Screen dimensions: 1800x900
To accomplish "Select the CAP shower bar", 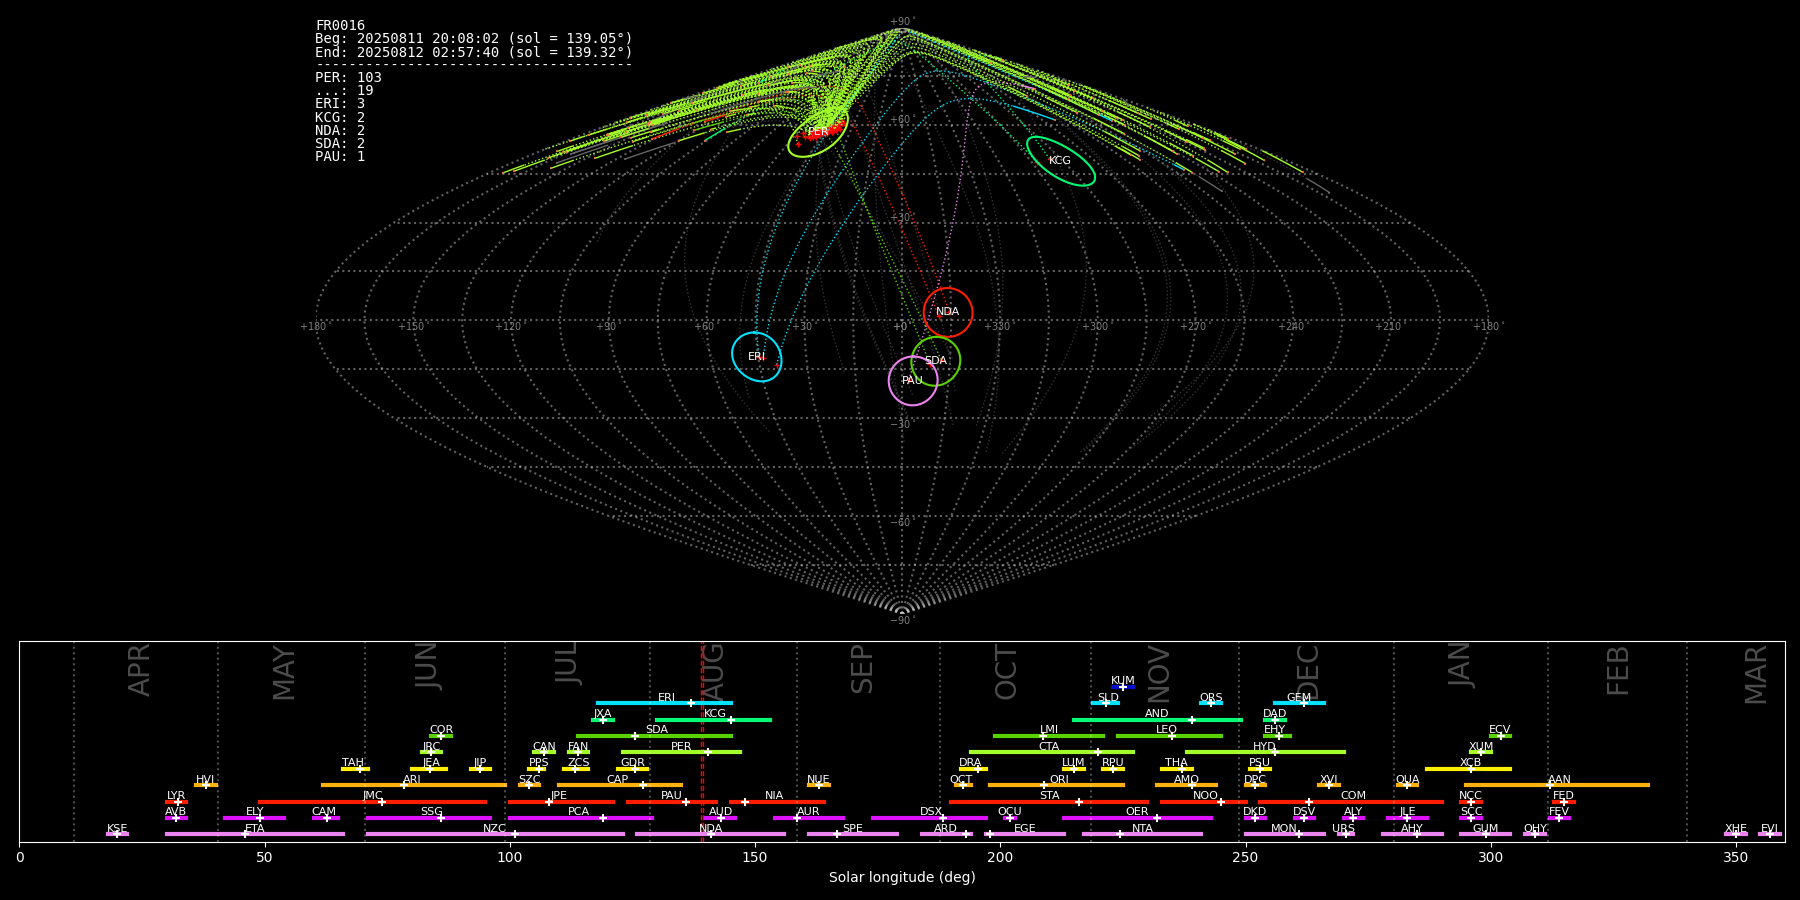I will point(620,785).
